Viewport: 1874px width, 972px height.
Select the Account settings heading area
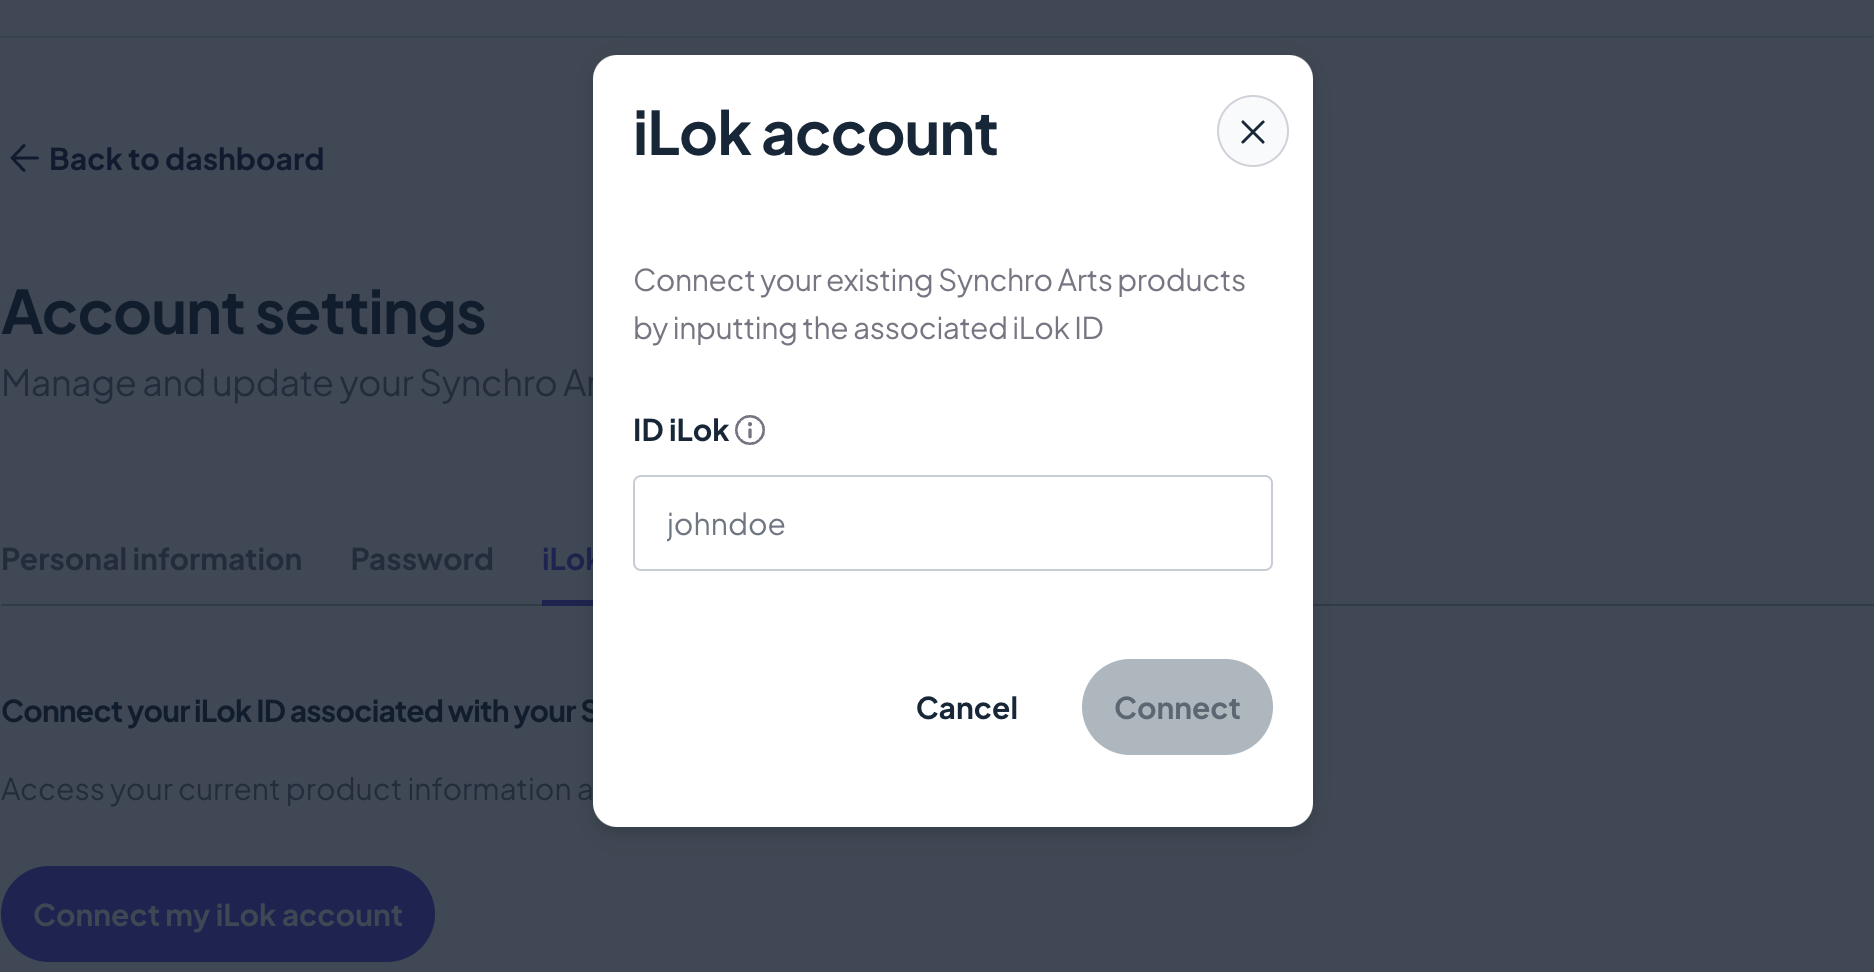click(243, 313)
